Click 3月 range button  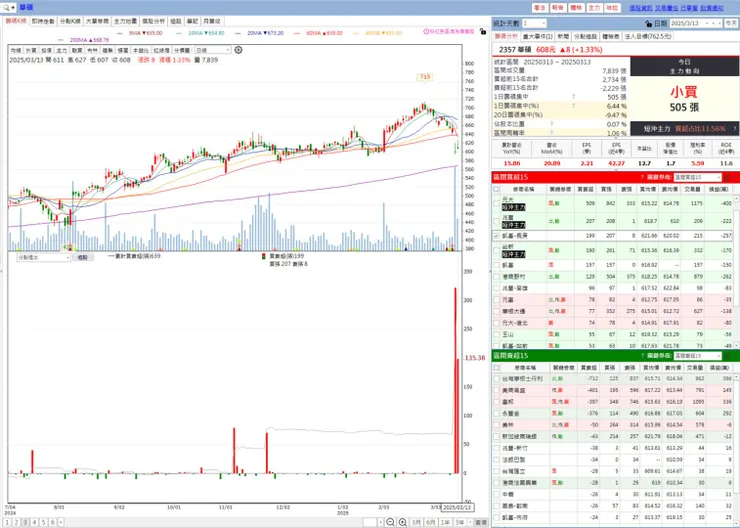[416, 522]
